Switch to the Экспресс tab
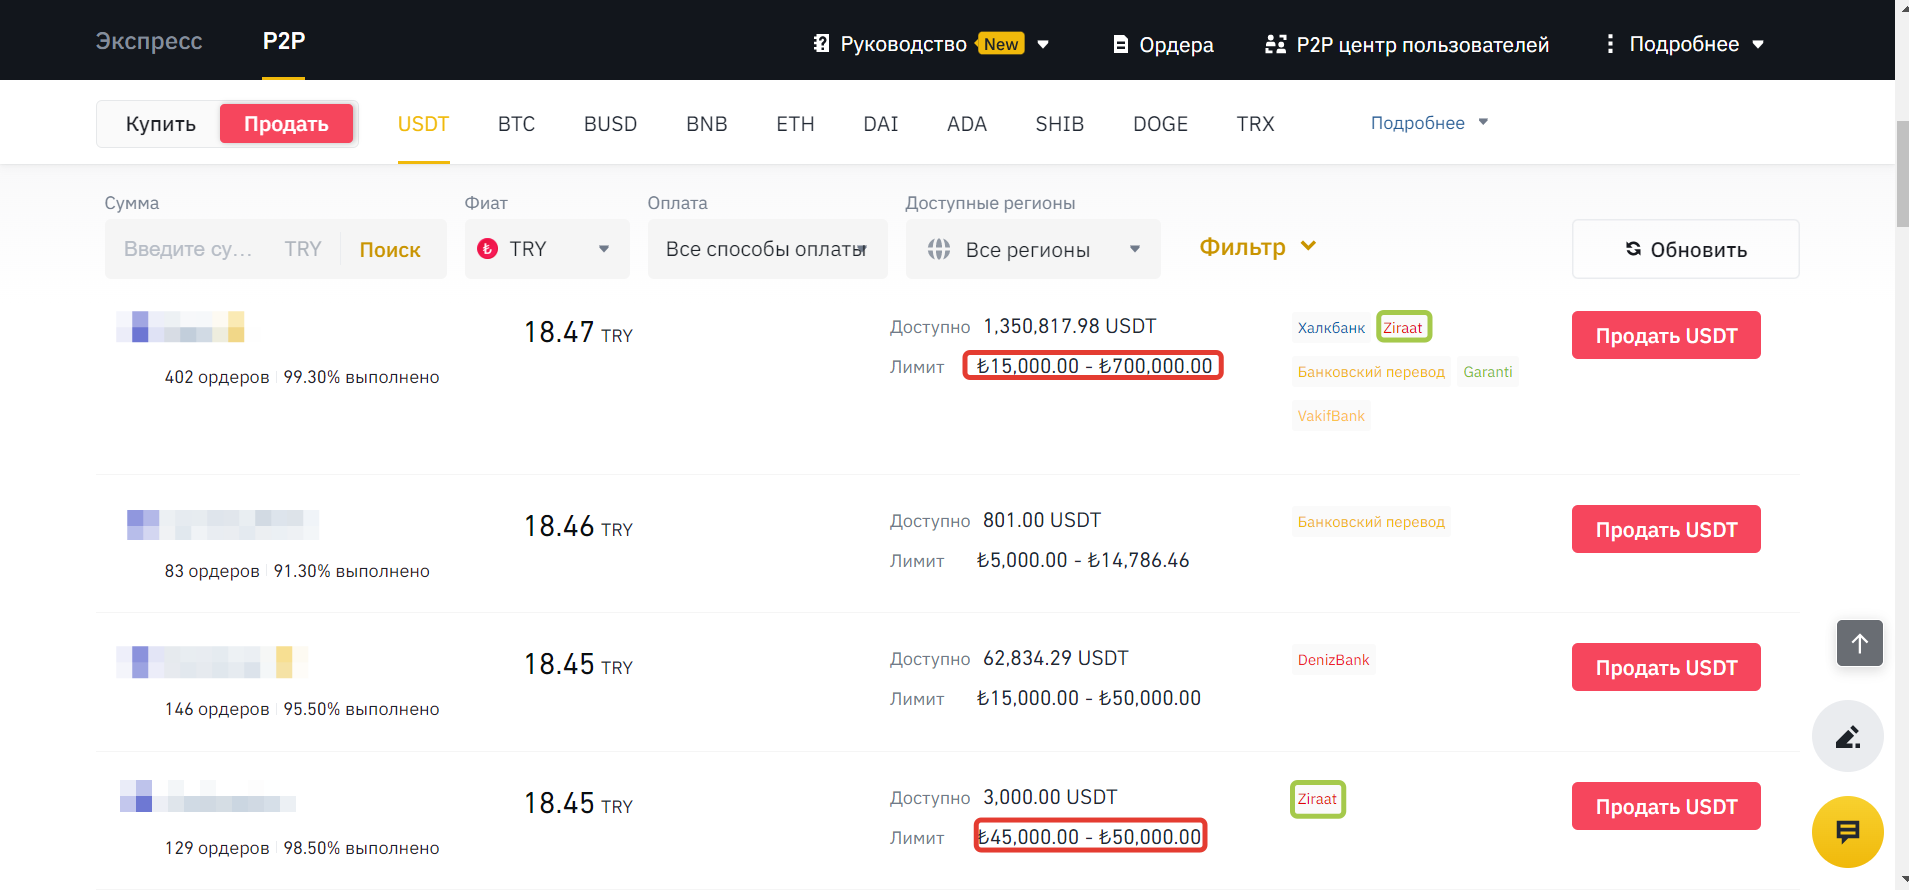 pyautogui.click(x=149, y=41)
